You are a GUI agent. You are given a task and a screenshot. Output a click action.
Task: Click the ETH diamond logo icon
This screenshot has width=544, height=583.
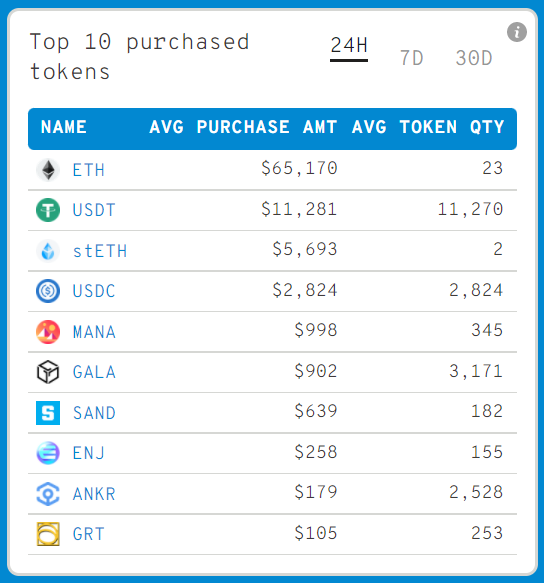pyautogui.click(x=48, y=170)
